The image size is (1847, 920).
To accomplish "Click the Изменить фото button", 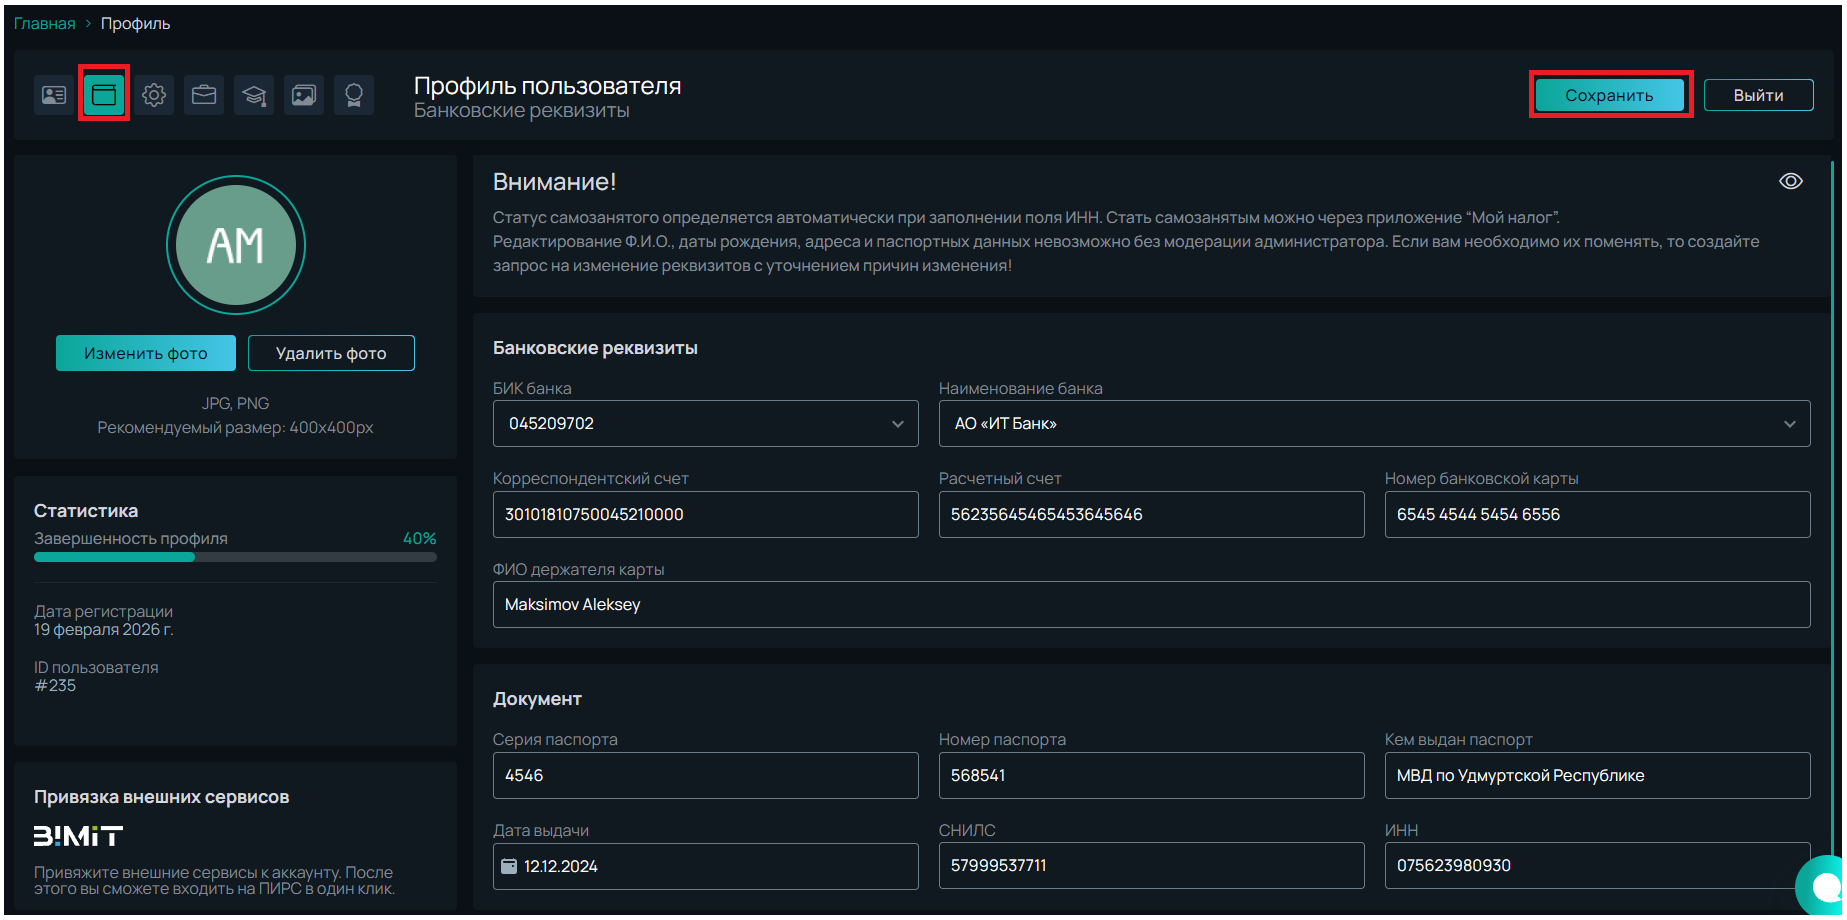I will pyautogui.click(x=146, y=353).
